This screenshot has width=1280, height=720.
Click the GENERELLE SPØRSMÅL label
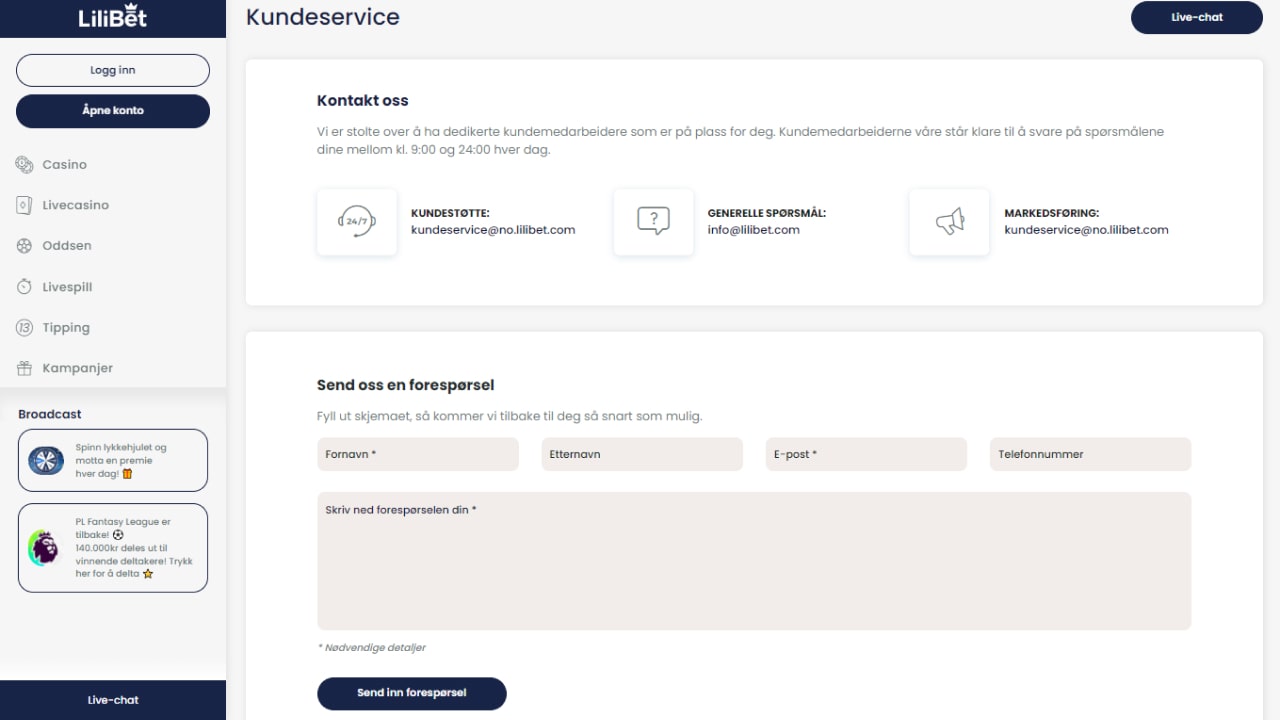pyautogui.click(x=767, y=213)
